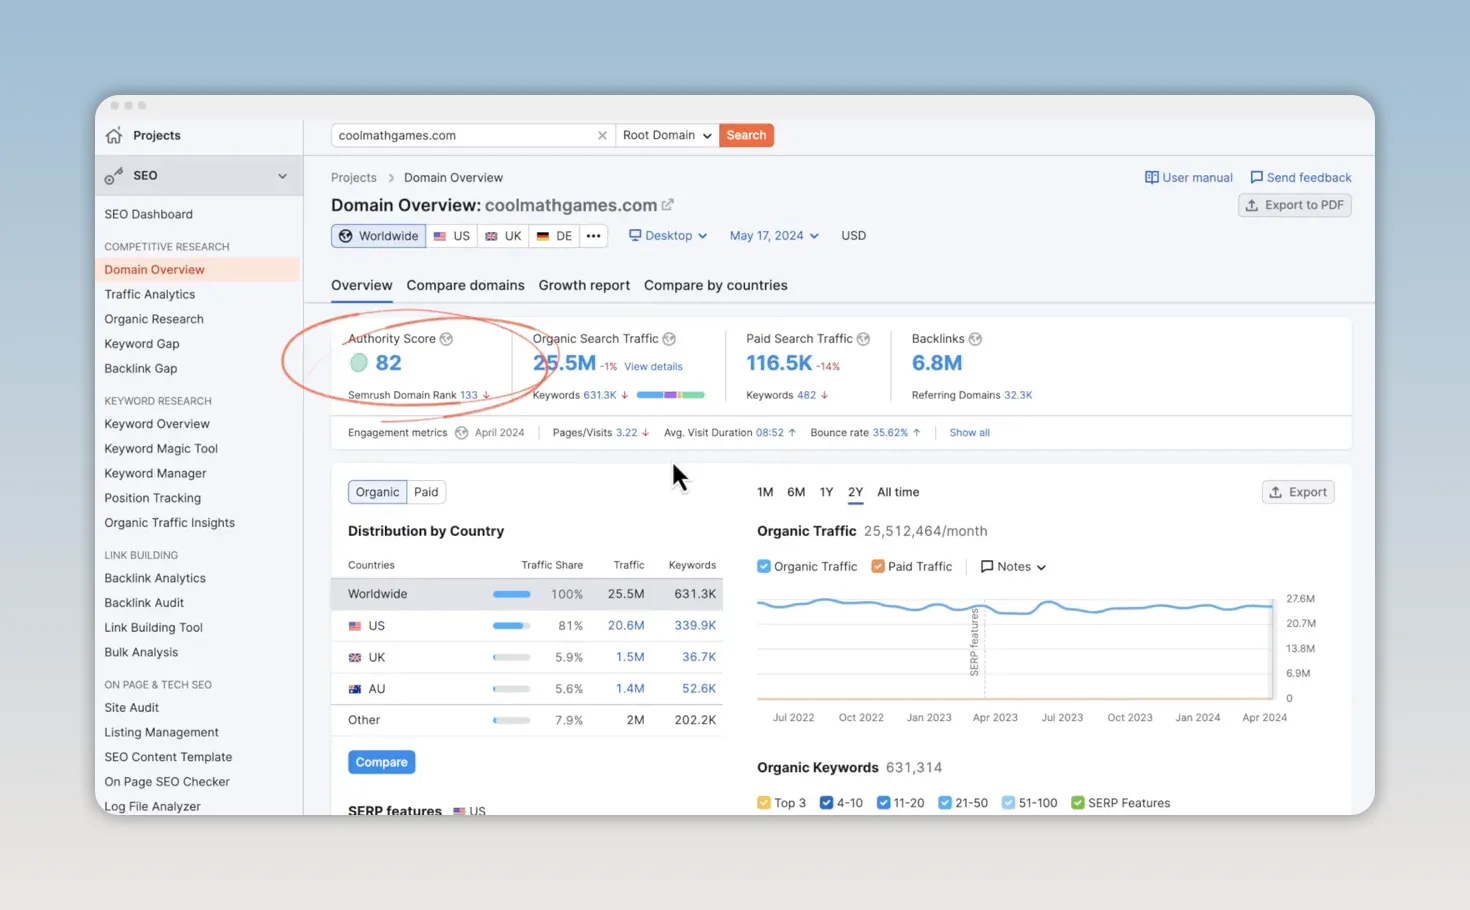Switch distribution to Paid
Viewport: 1470px width, 910px height.
[x=426, y=492]
